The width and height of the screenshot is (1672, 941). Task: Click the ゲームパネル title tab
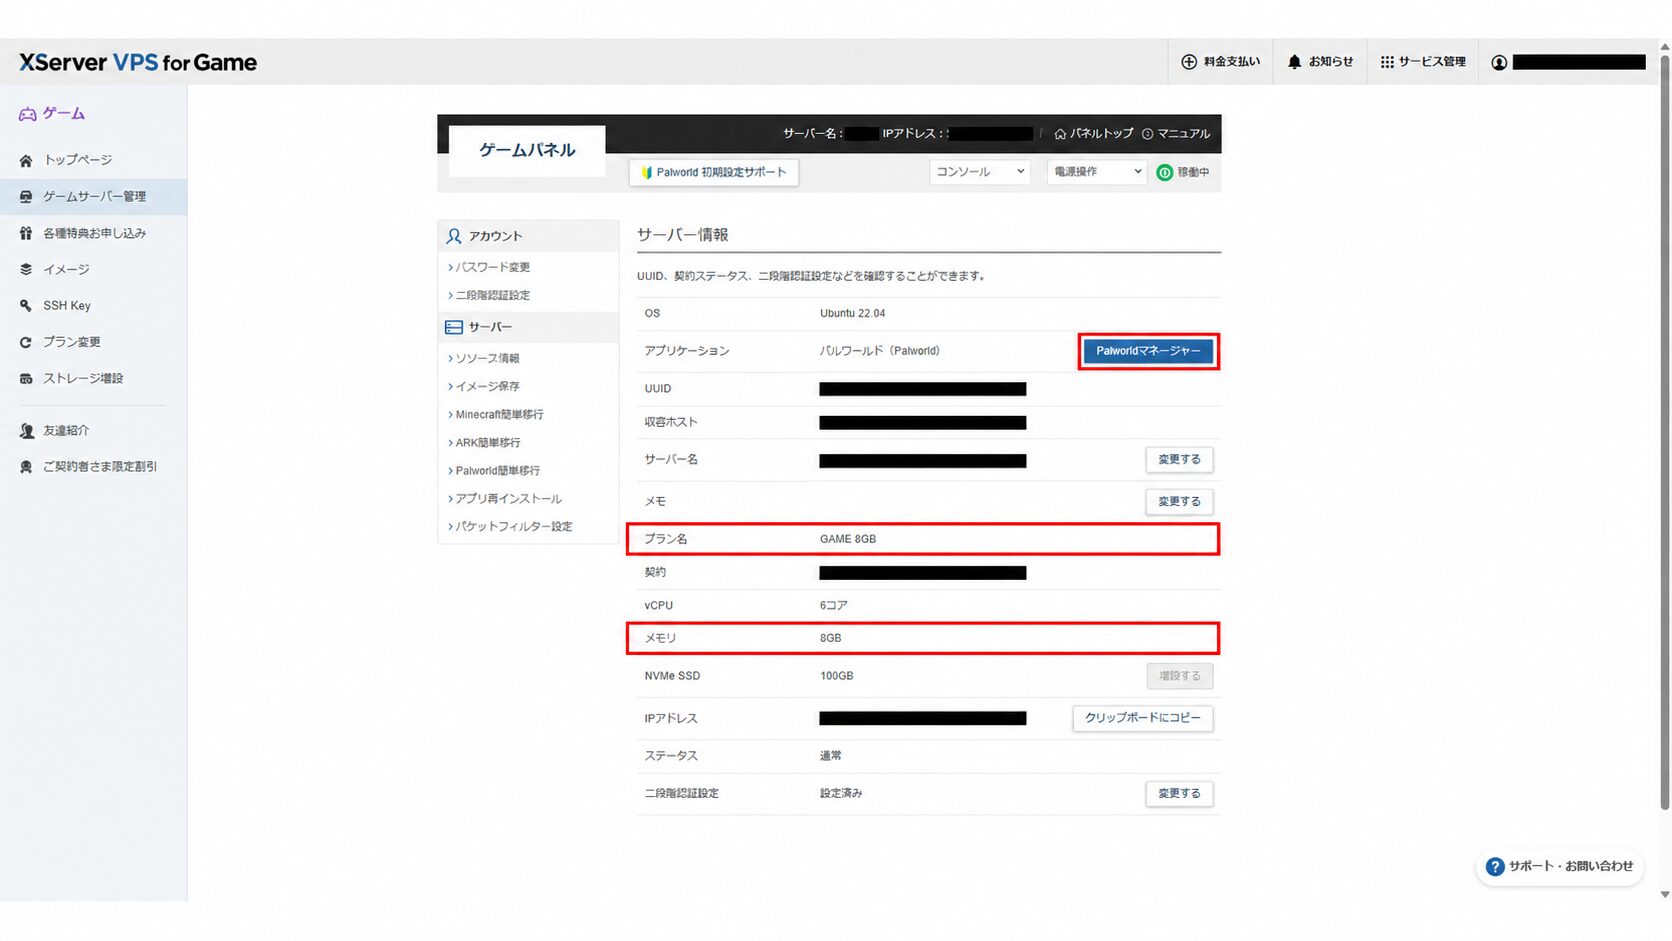click(x=527, y=150)
